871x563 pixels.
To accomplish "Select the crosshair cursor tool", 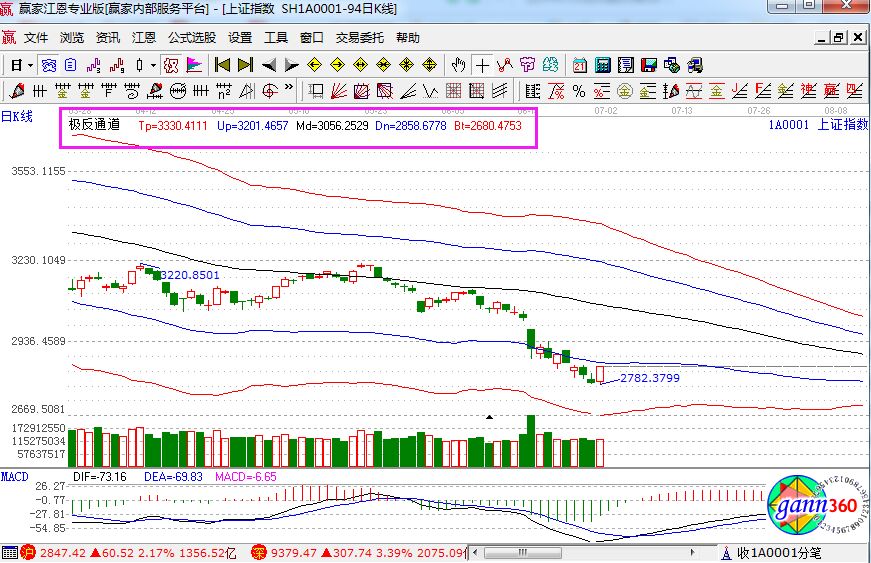I will coord(483,65).
